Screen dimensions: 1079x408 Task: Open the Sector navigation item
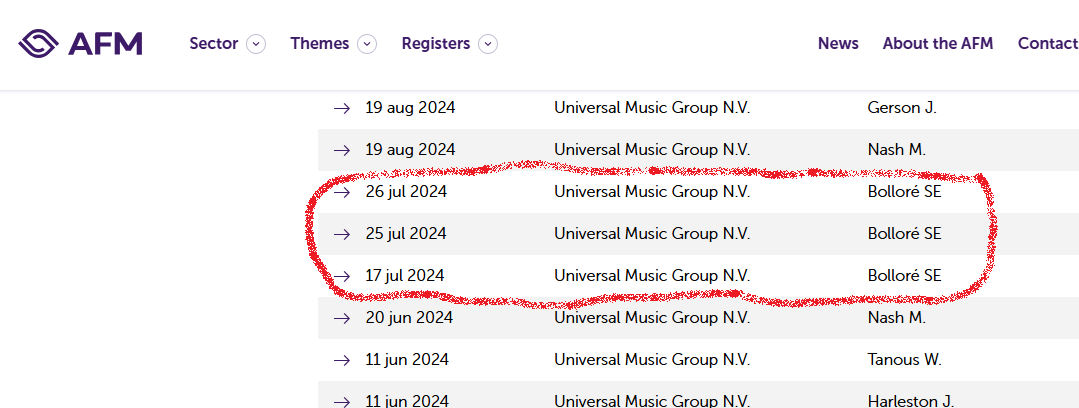click(213, 43)
